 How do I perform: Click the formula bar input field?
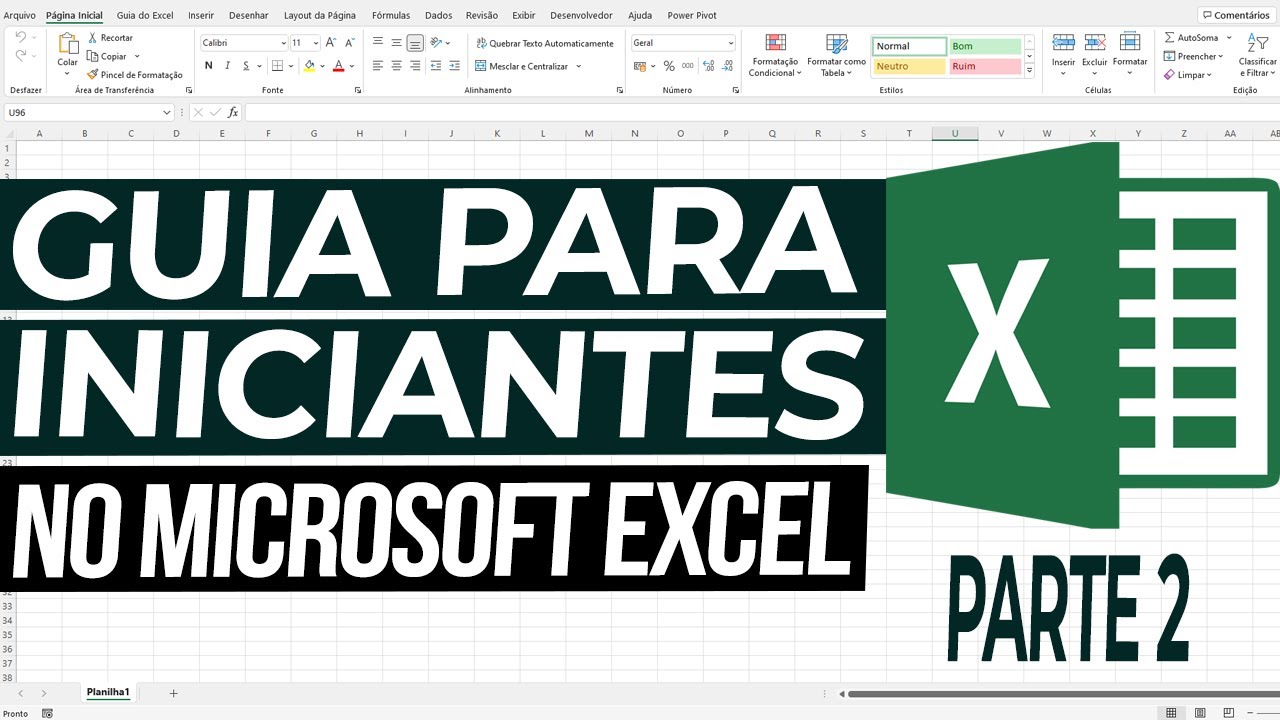pos(762,113)
